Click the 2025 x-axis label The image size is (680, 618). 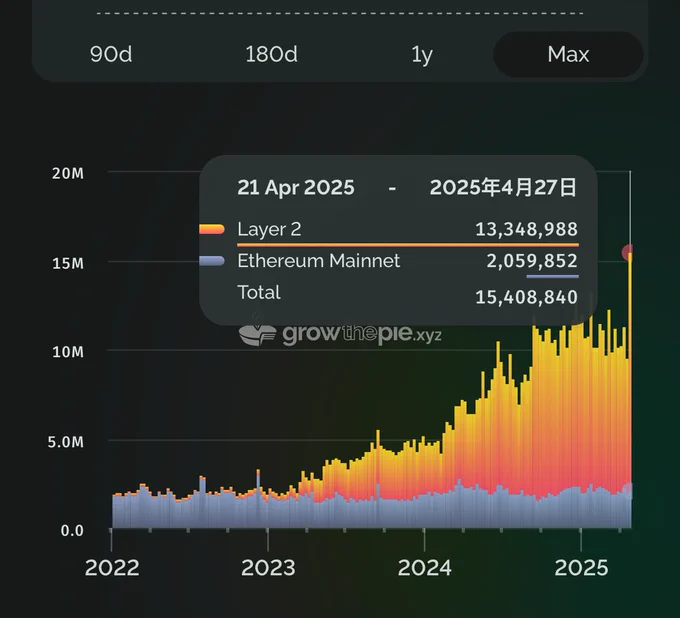click(581, 568)
